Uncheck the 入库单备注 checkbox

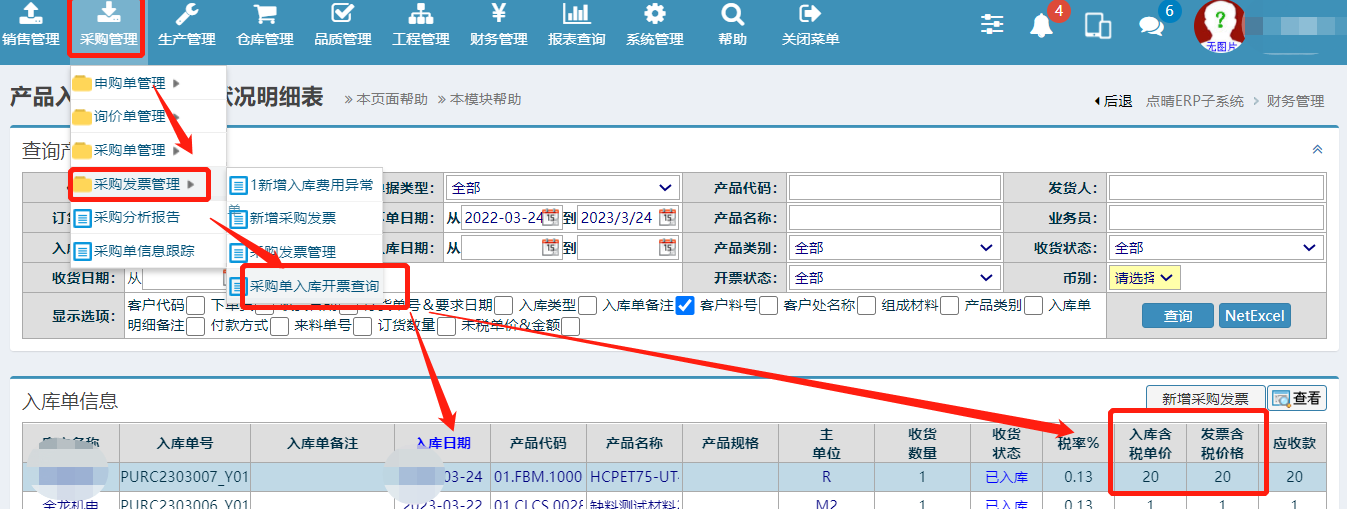point(685,306)
